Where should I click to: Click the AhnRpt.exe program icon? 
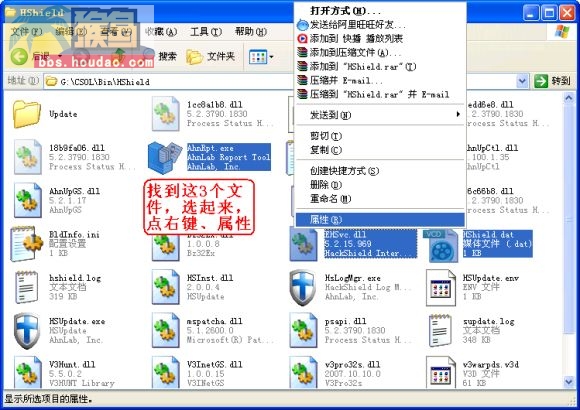[x=165, y=157]
